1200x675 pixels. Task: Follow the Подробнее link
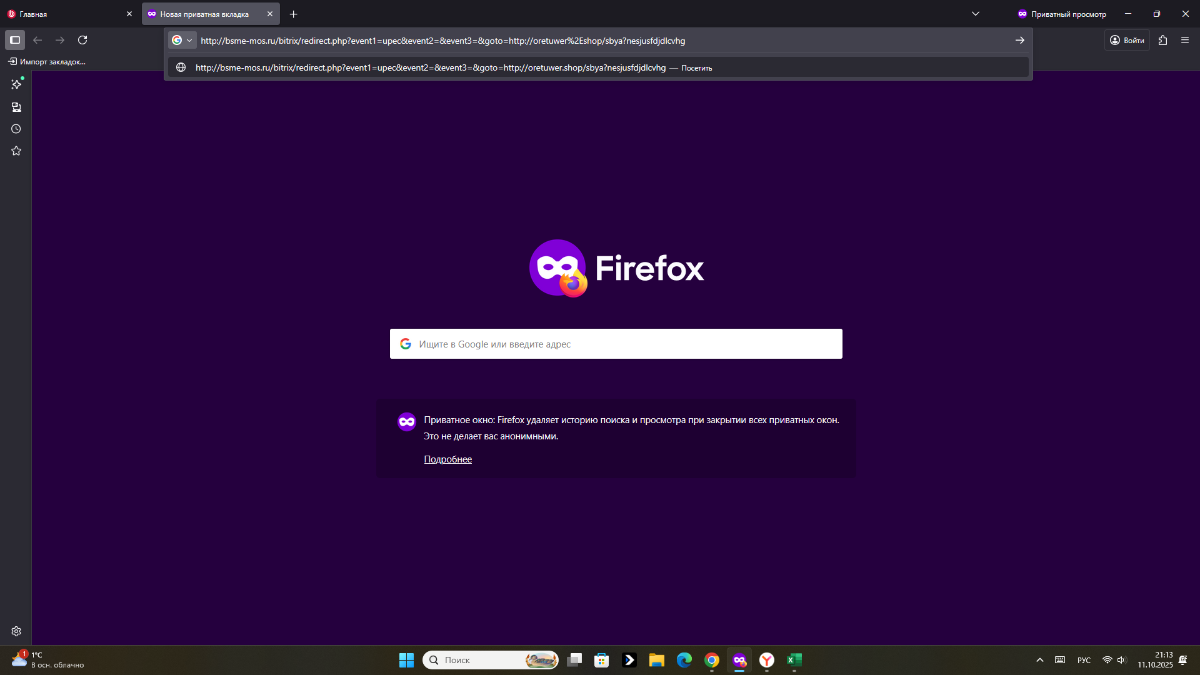click(x=448, y=459)
